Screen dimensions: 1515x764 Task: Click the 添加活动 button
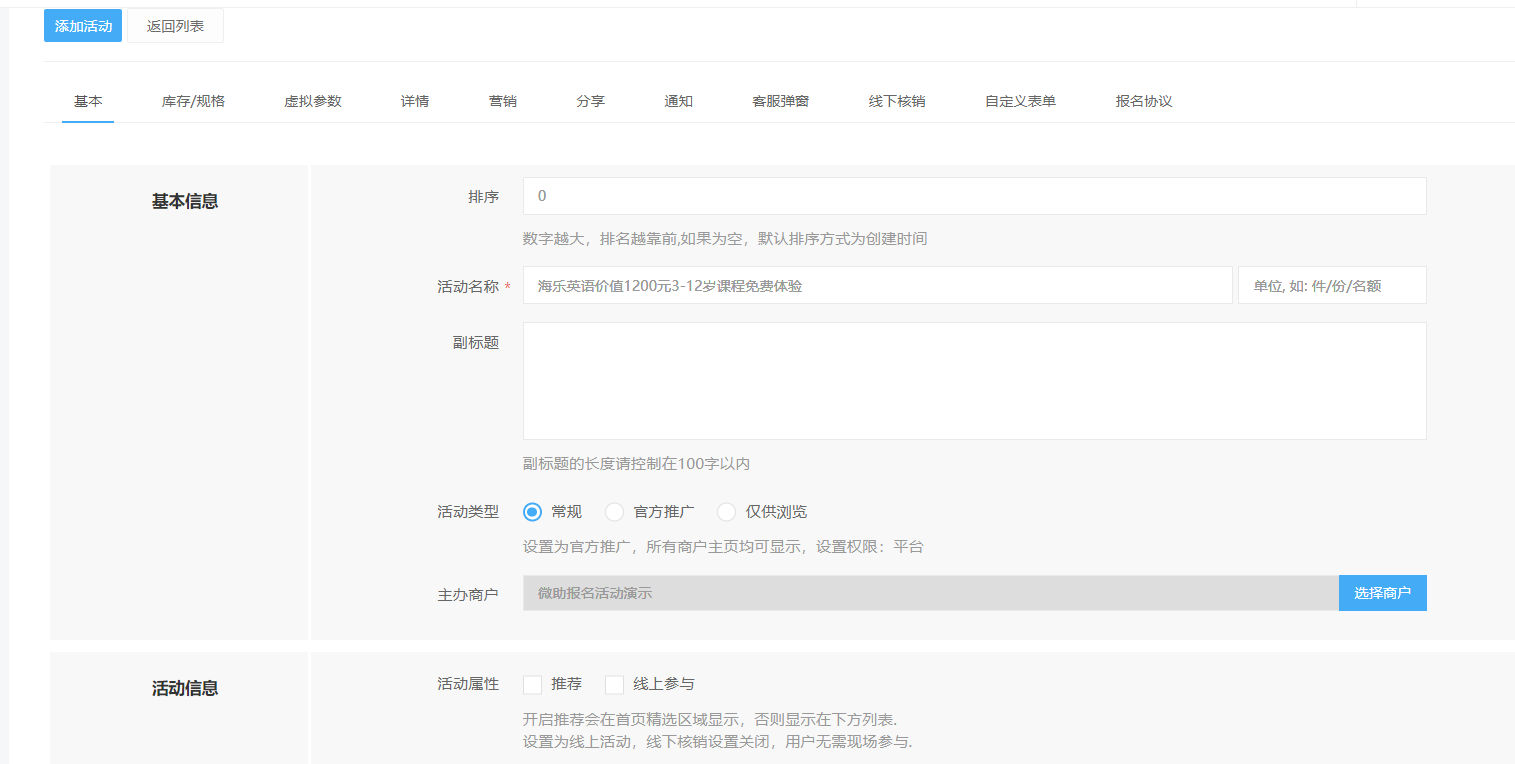(x=82, y=25)
